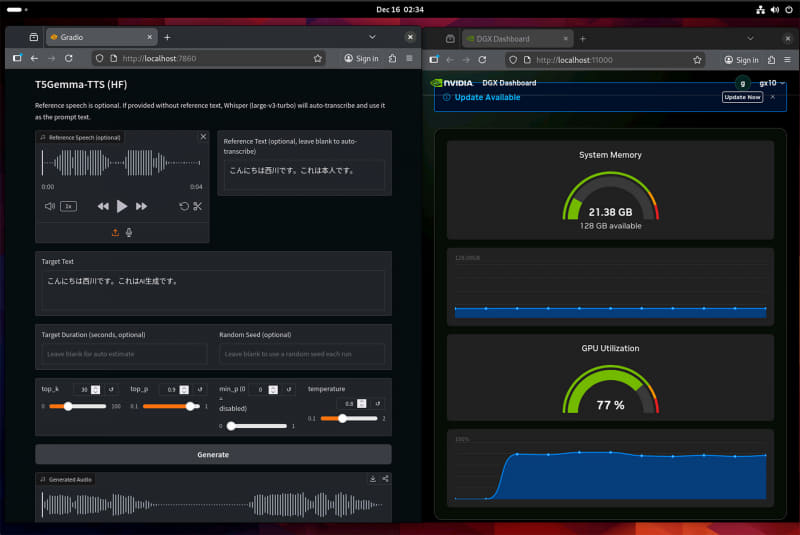Focus the Target Duration input
Image resolution: width=800 pixels, height=535 pixels.
tap(124, 354)
